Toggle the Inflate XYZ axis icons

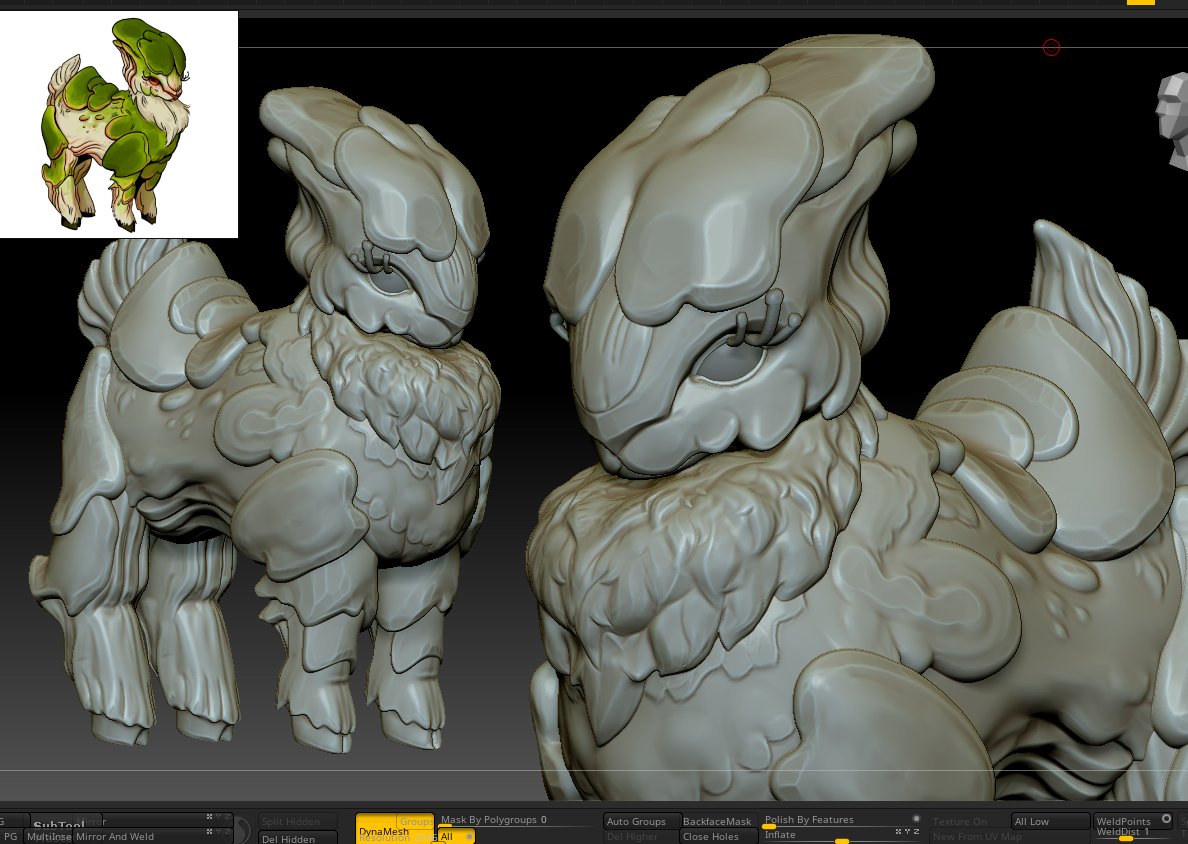908,832
